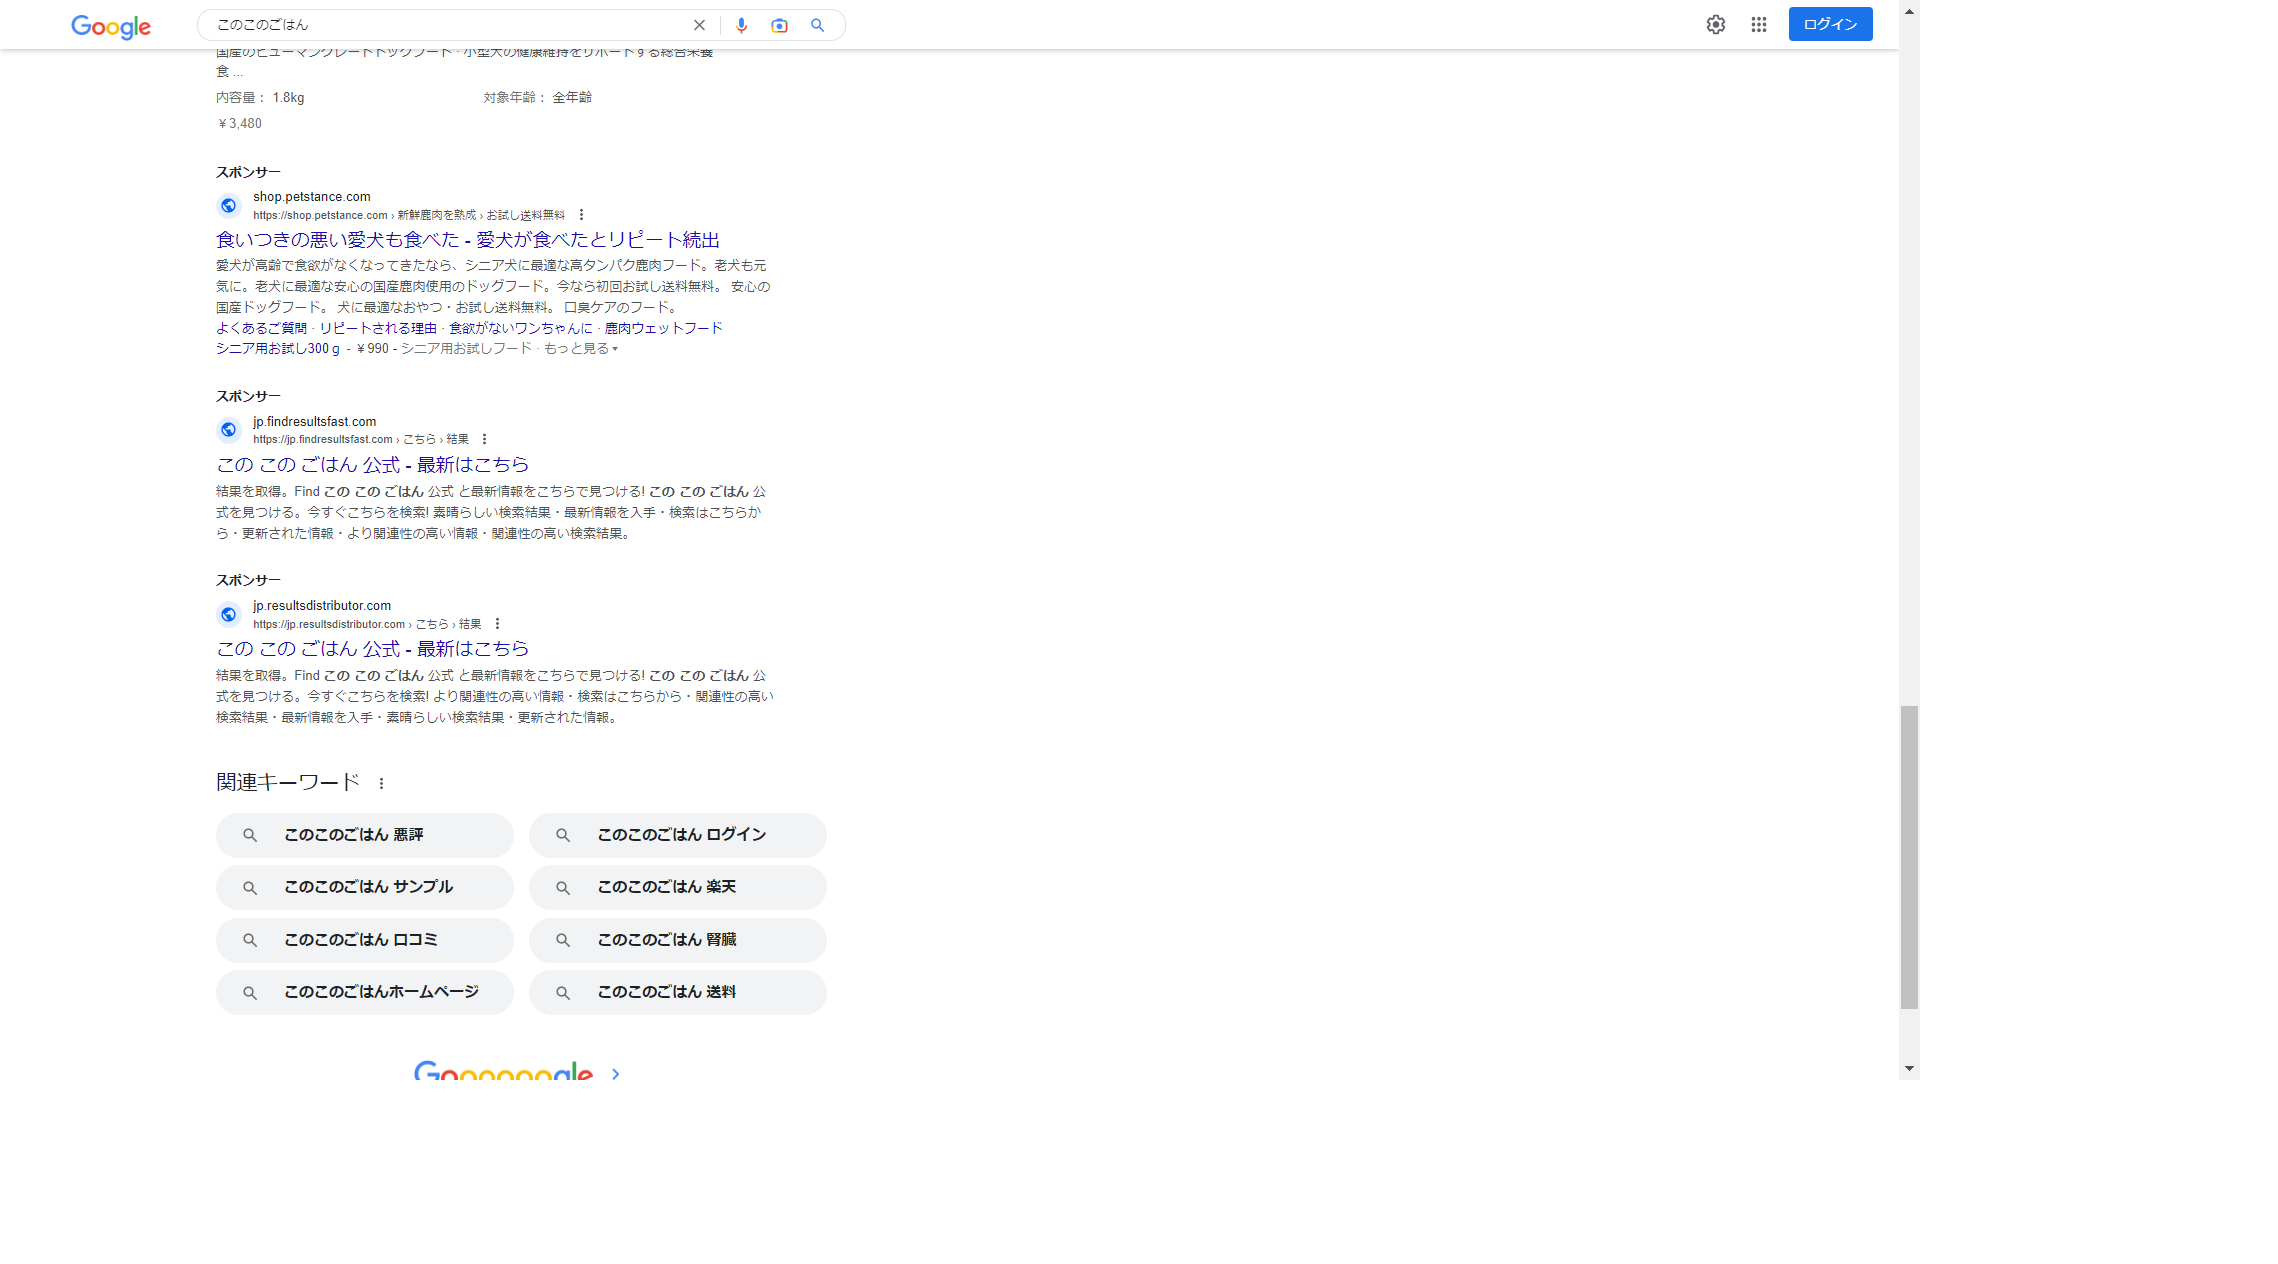The image size is (2278, 1264).
Task: Search related keyword このこのごはん 腎臓
Action: tap(677, 940)
